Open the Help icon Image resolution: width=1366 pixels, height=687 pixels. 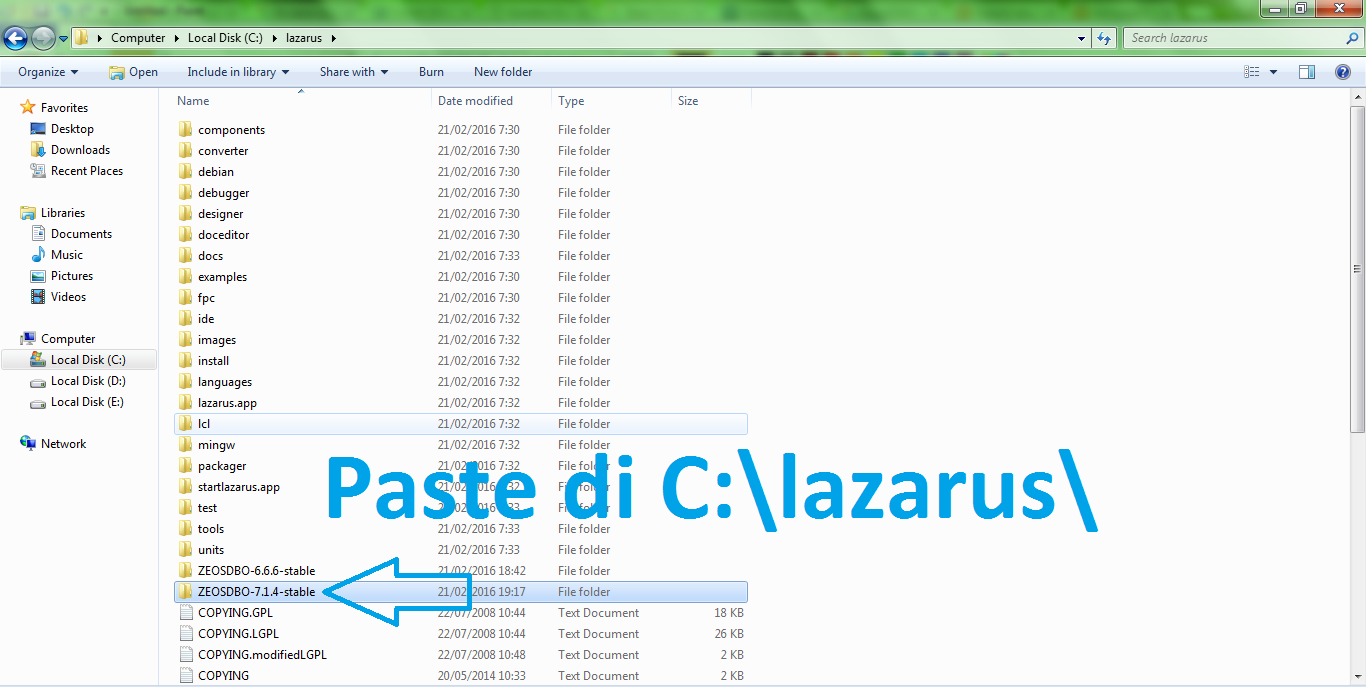(1343, 72)
